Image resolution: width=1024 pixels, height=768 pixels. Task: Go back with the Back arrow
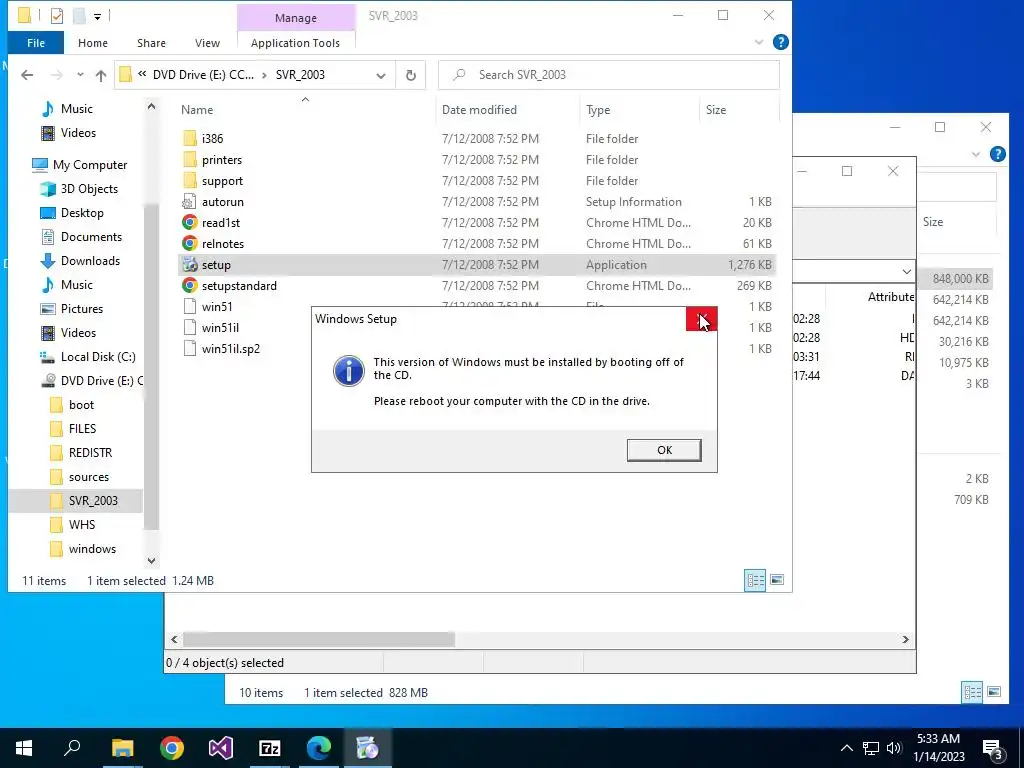pyautogui.click(x=27, y=75)
